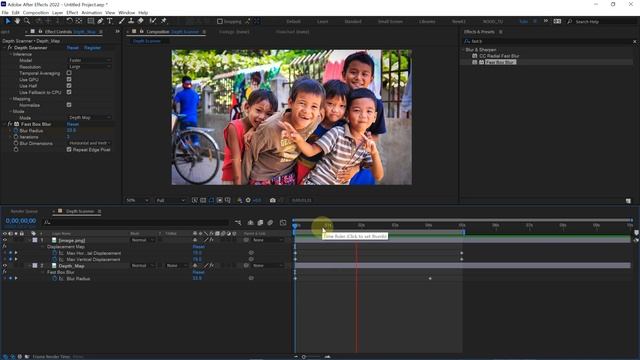Toggle the Use Half checkbox
Viewport: 640px width, 360px height.
69,86
